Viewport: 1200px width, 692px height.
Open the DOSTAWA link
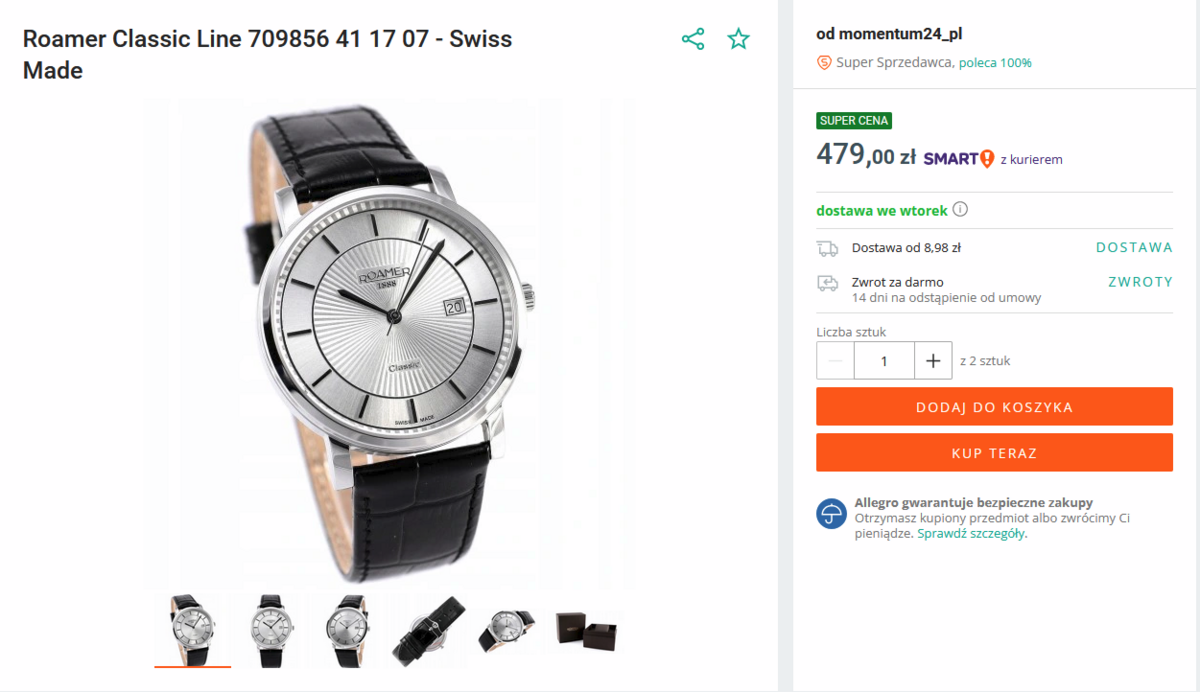1134,247
